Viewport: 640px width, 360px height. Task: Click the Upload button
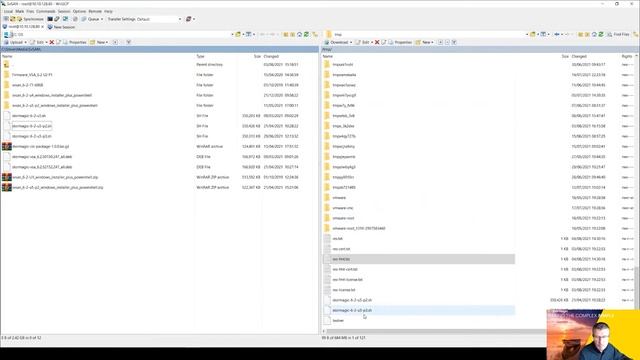coord(13,42)
